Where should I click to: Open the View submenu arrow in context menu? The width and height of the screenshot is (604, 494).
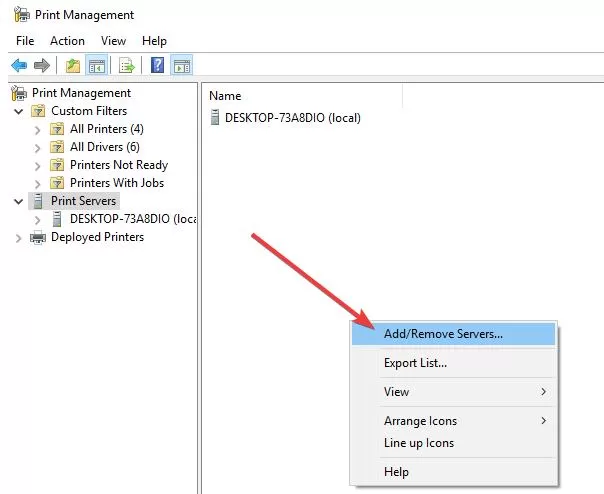[x=544, y=392]
